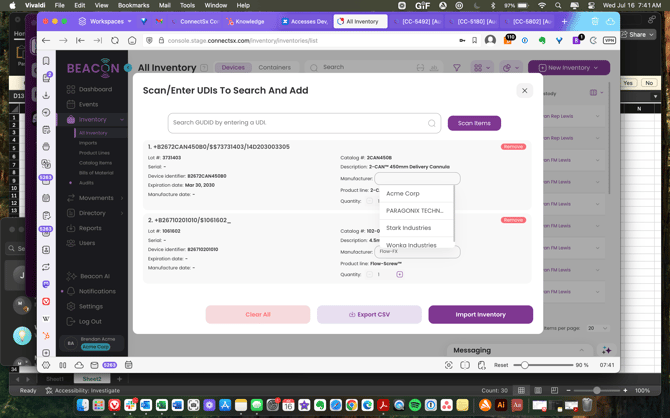Remove item 2 +B26710201010 entry
This screenshot has height=418, width=670.
pos(513,220)
